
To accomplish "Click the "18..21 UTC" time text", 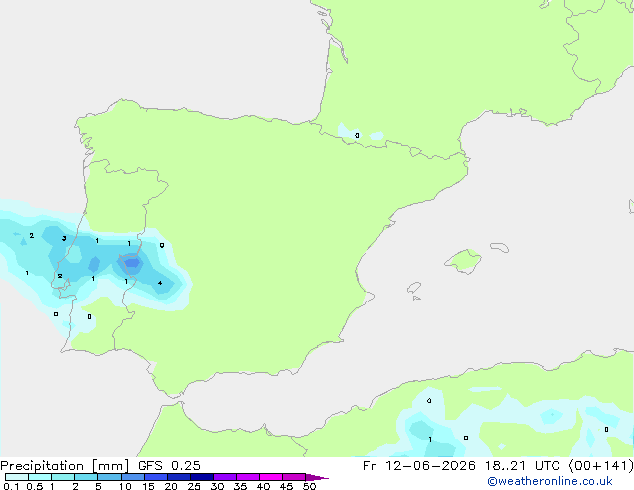I will (522, 466).
